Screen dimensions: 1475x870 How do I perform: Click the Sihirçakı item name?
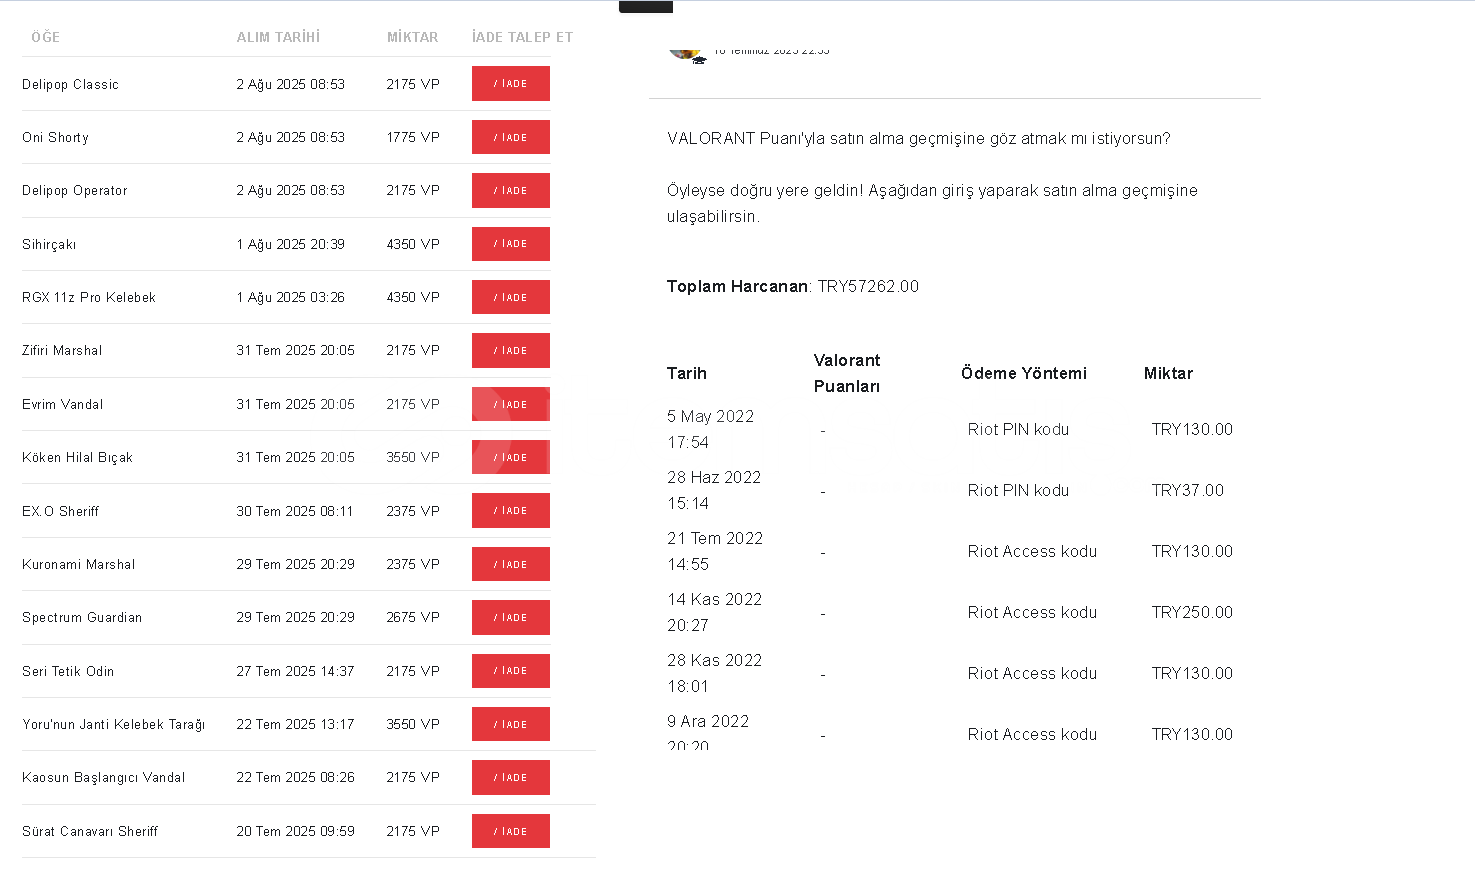tap(49, 244)
